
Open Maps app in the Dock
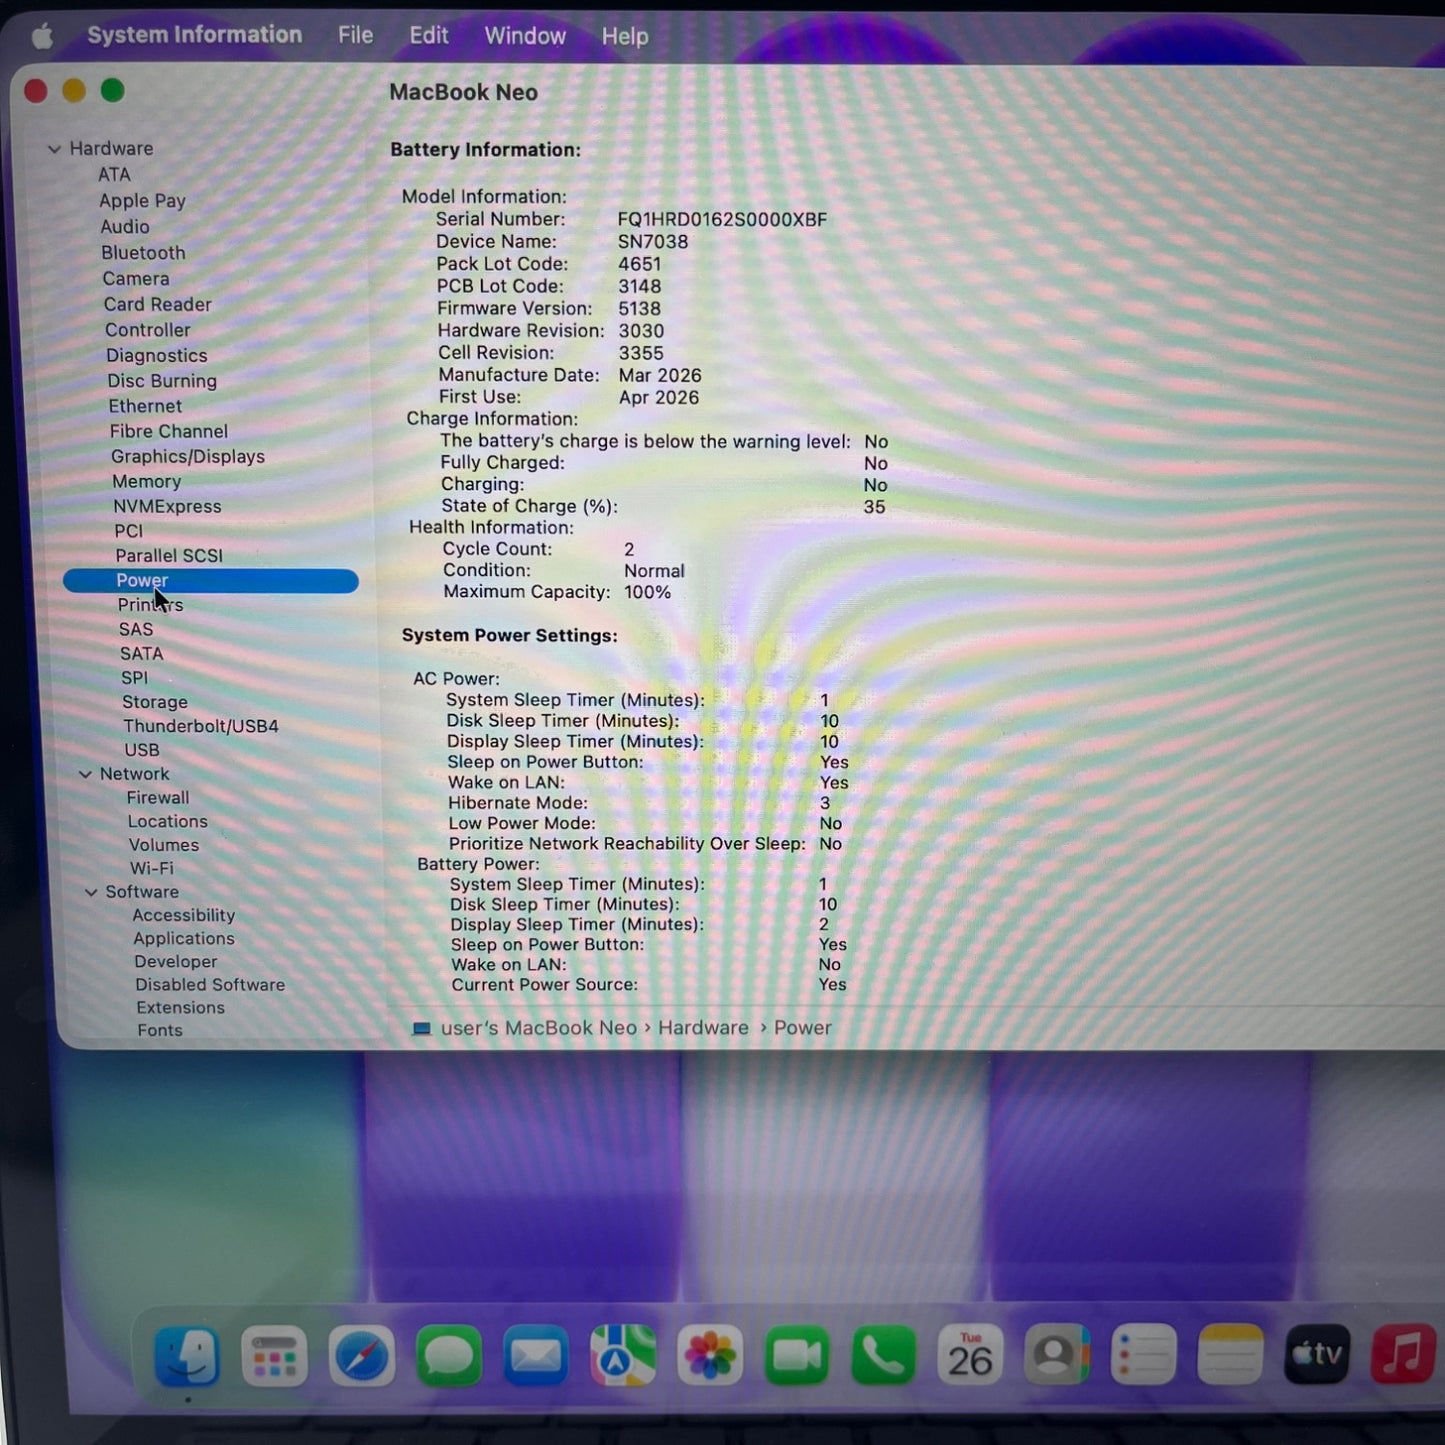pyautogui.click(x=622, y=1356)
